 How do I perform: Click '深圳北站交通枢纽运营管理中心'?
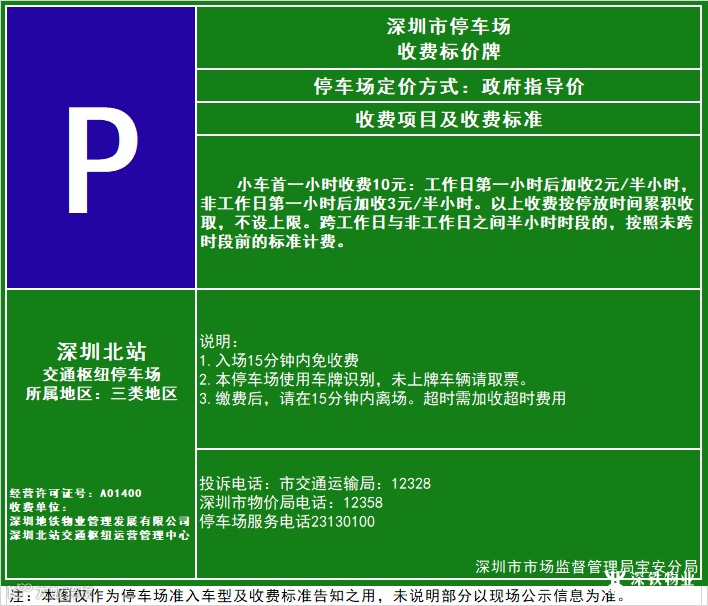[100, 535]
